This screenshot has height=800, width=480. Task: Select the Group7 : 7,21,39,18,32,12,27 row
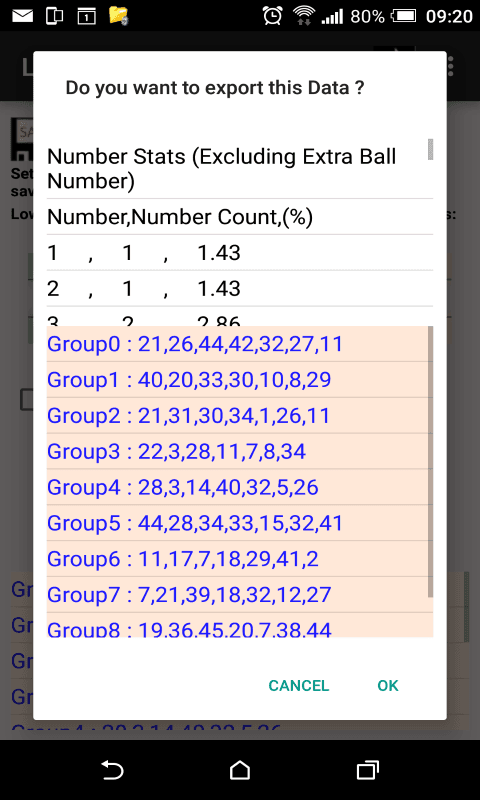coord(240,594)
